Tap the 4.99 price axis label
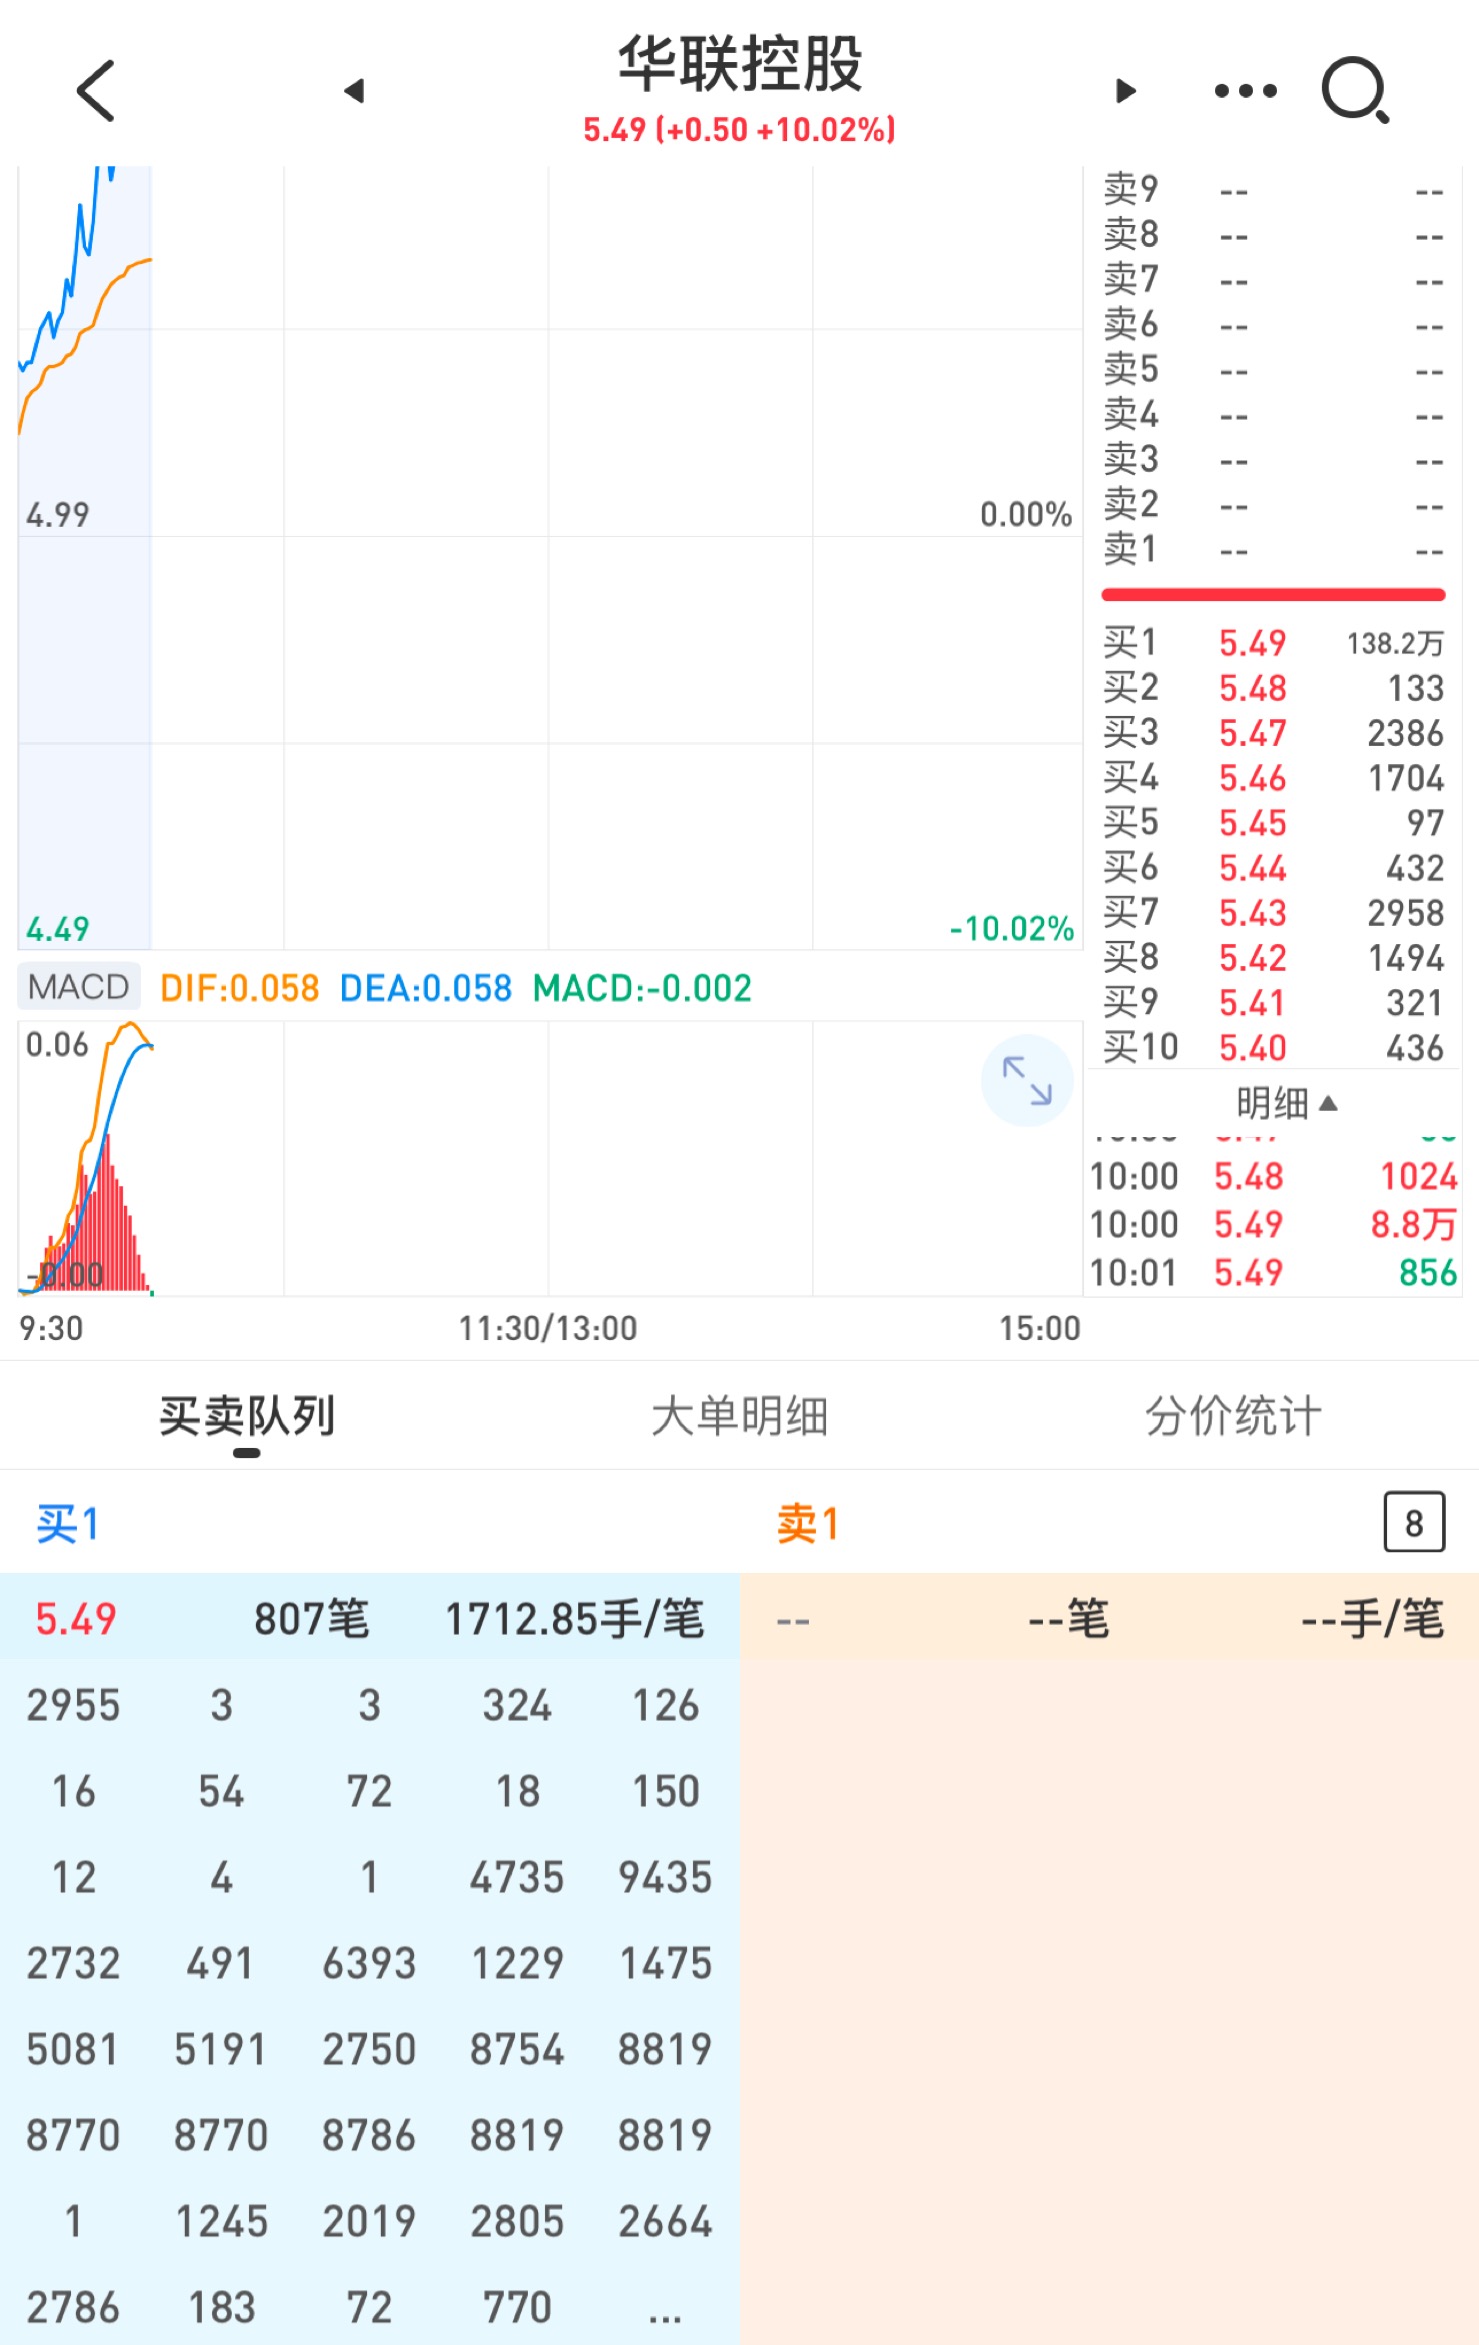The height and width of the screenshot is (2345, 1479). (x=58, y=514)
